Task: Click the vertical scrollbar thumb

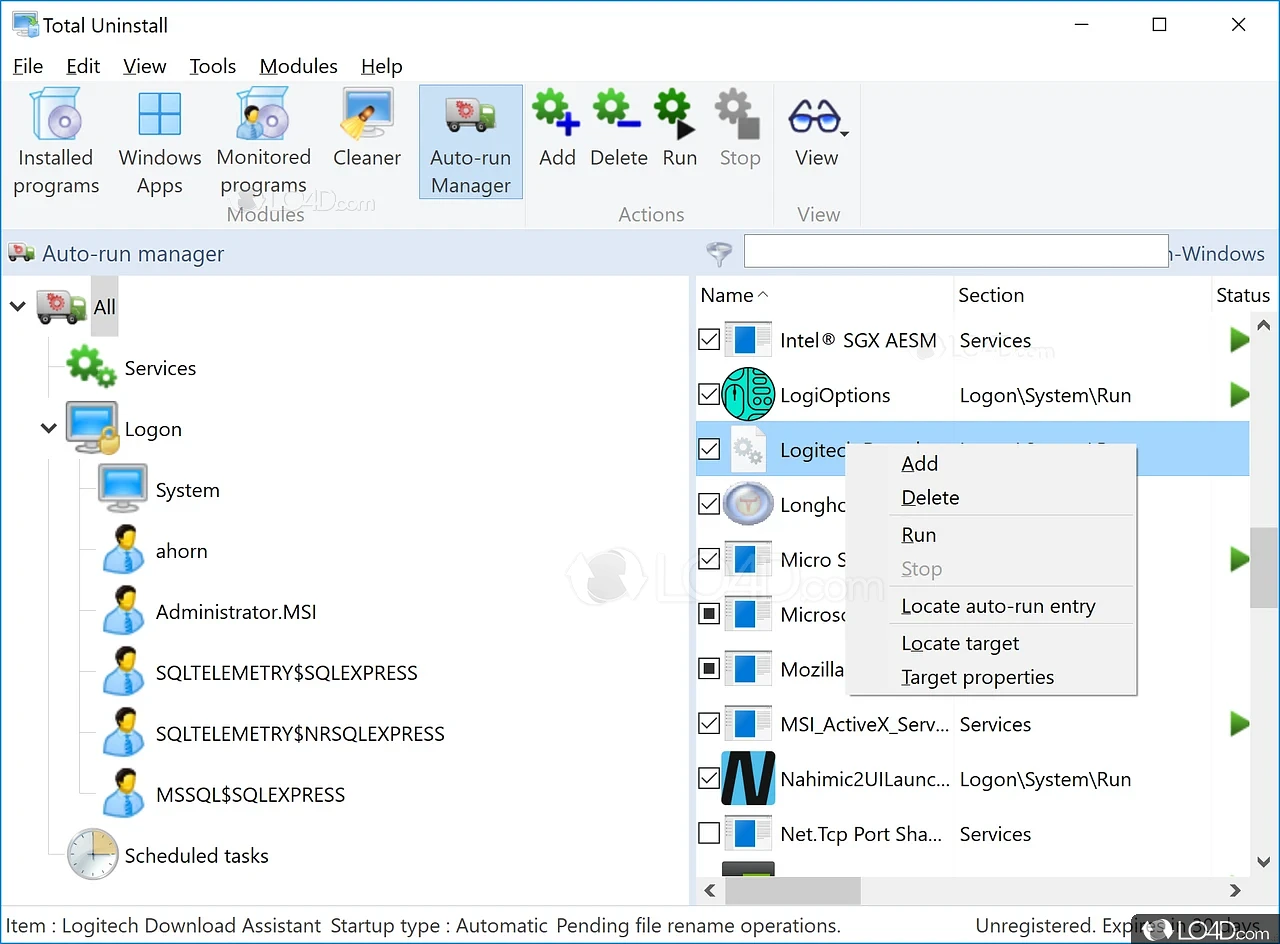Action: coord(1263,565)
